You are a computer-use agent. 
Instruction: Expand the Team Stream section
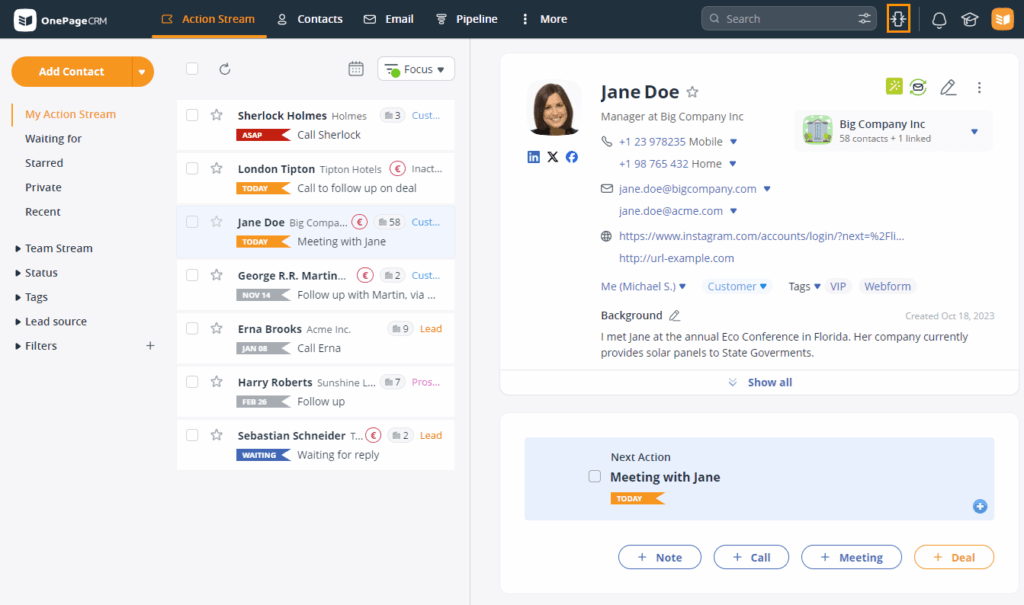pos(58,248)
